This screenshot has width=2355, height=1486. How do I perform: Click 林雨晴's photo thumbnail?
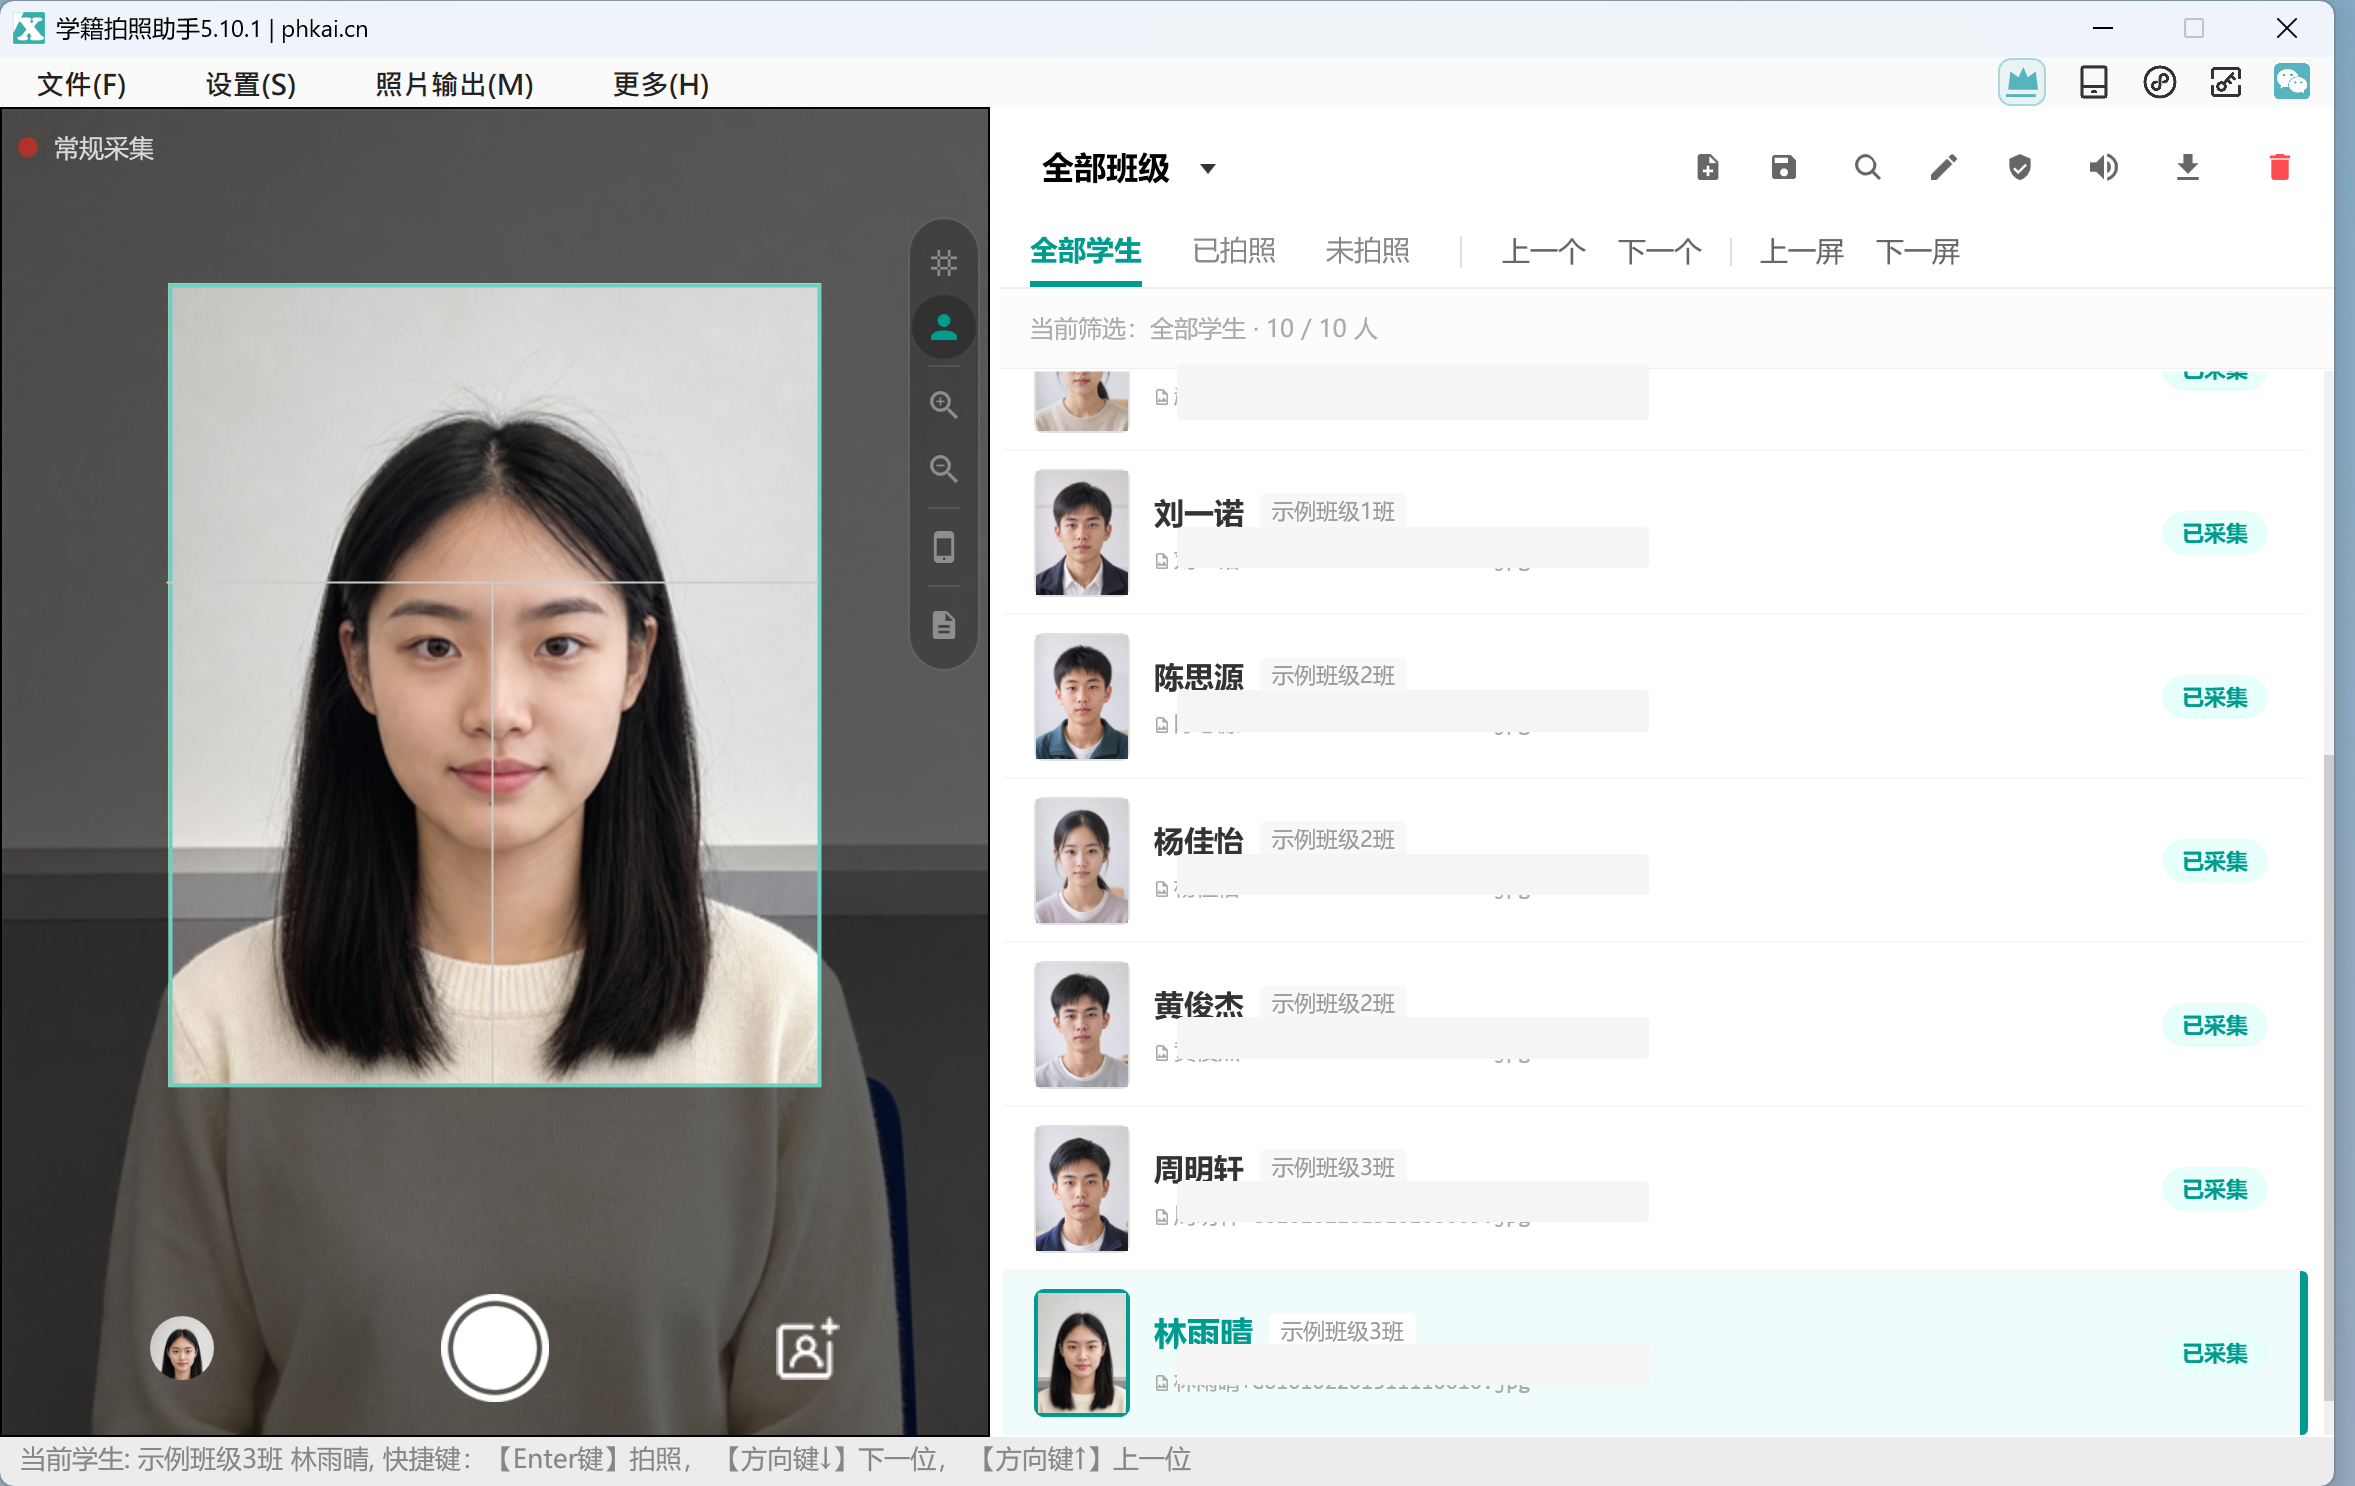click(x=1081, y=1353)
